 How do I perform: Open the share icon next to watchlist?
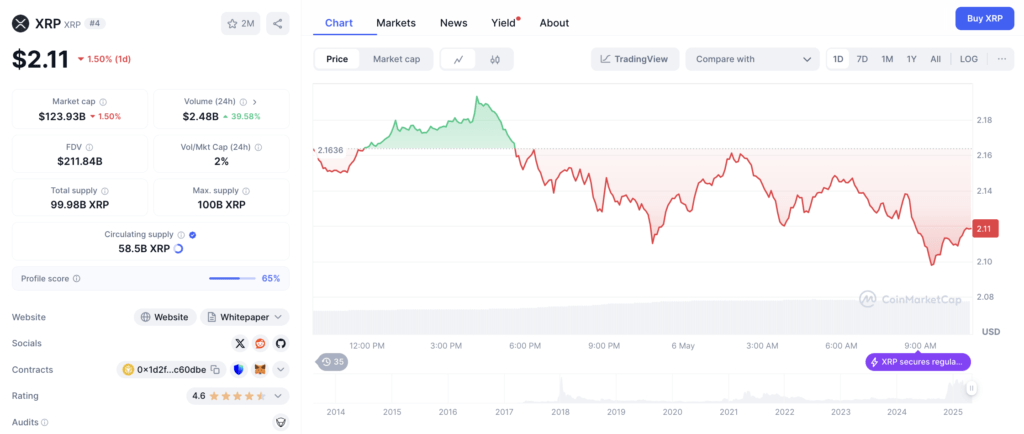pyautogui.click(x=278, y=23)
